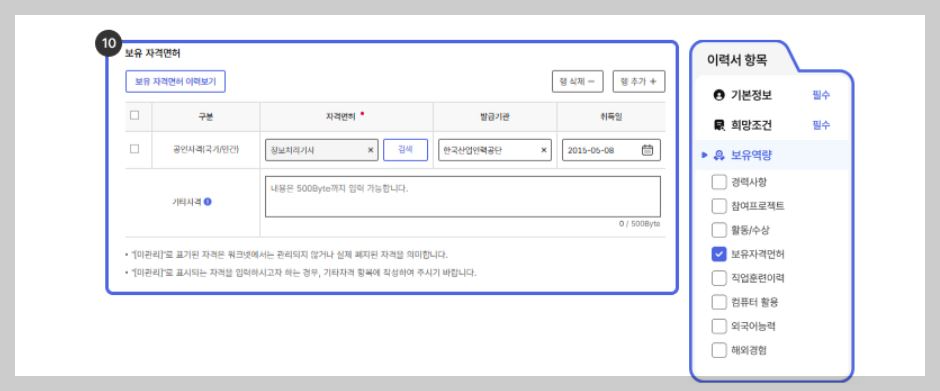The height and width of the screenshot is (391, 940).
Task: Check the 외국어능력 checkbox
Action: pyautogui.click(x=719, y=326)
